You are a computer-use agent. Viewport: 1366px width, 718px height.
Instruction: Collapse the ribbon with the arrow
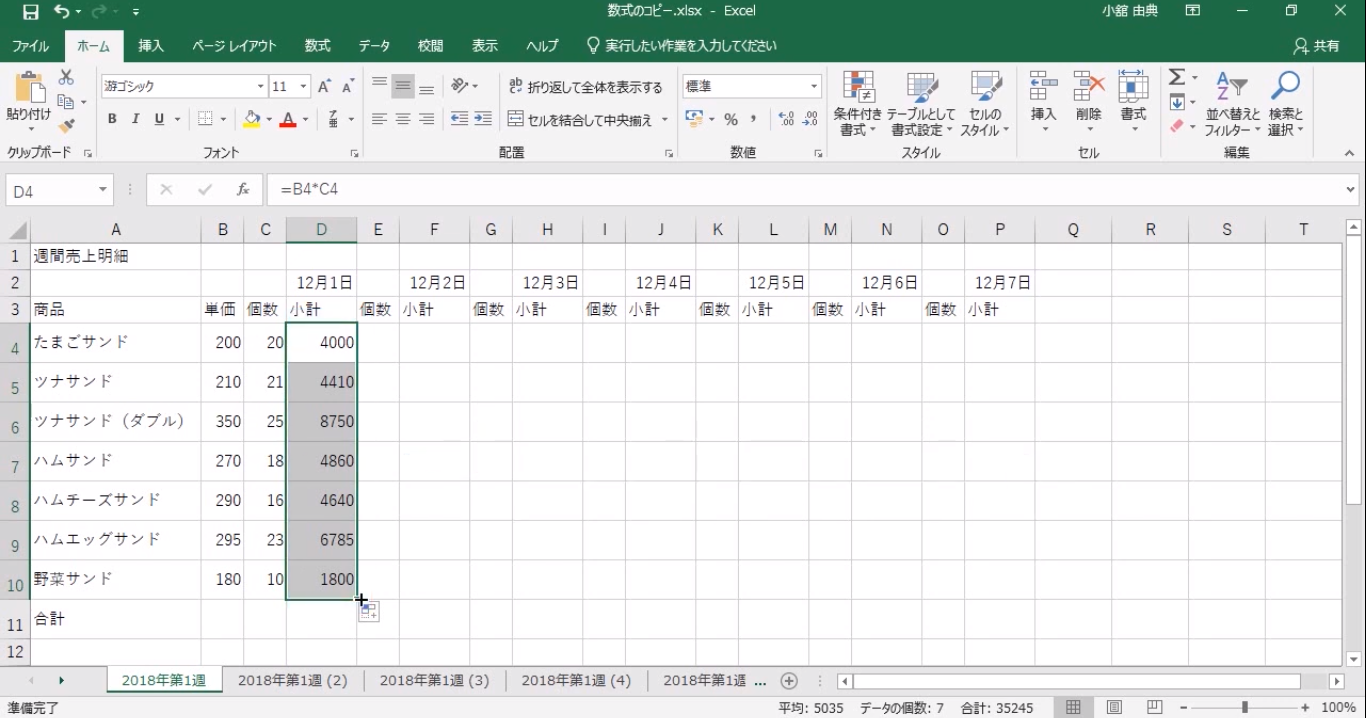pyautogui.click(x=1349, y=153)
